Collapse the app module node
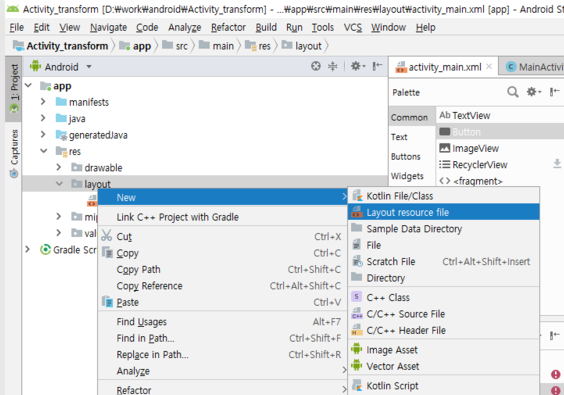The width and height of the screenshot is (564, 395). tap(28, 86)
